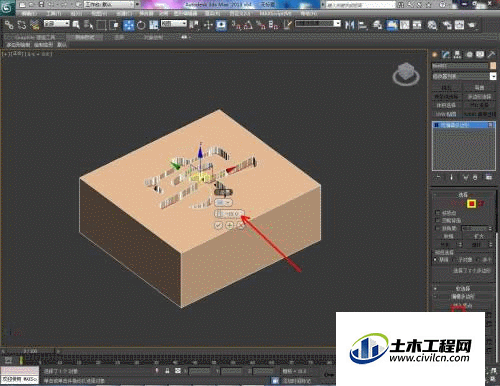Click the Bind to Space Warp tool
500x386 pixels.
(x=34, y=25)
